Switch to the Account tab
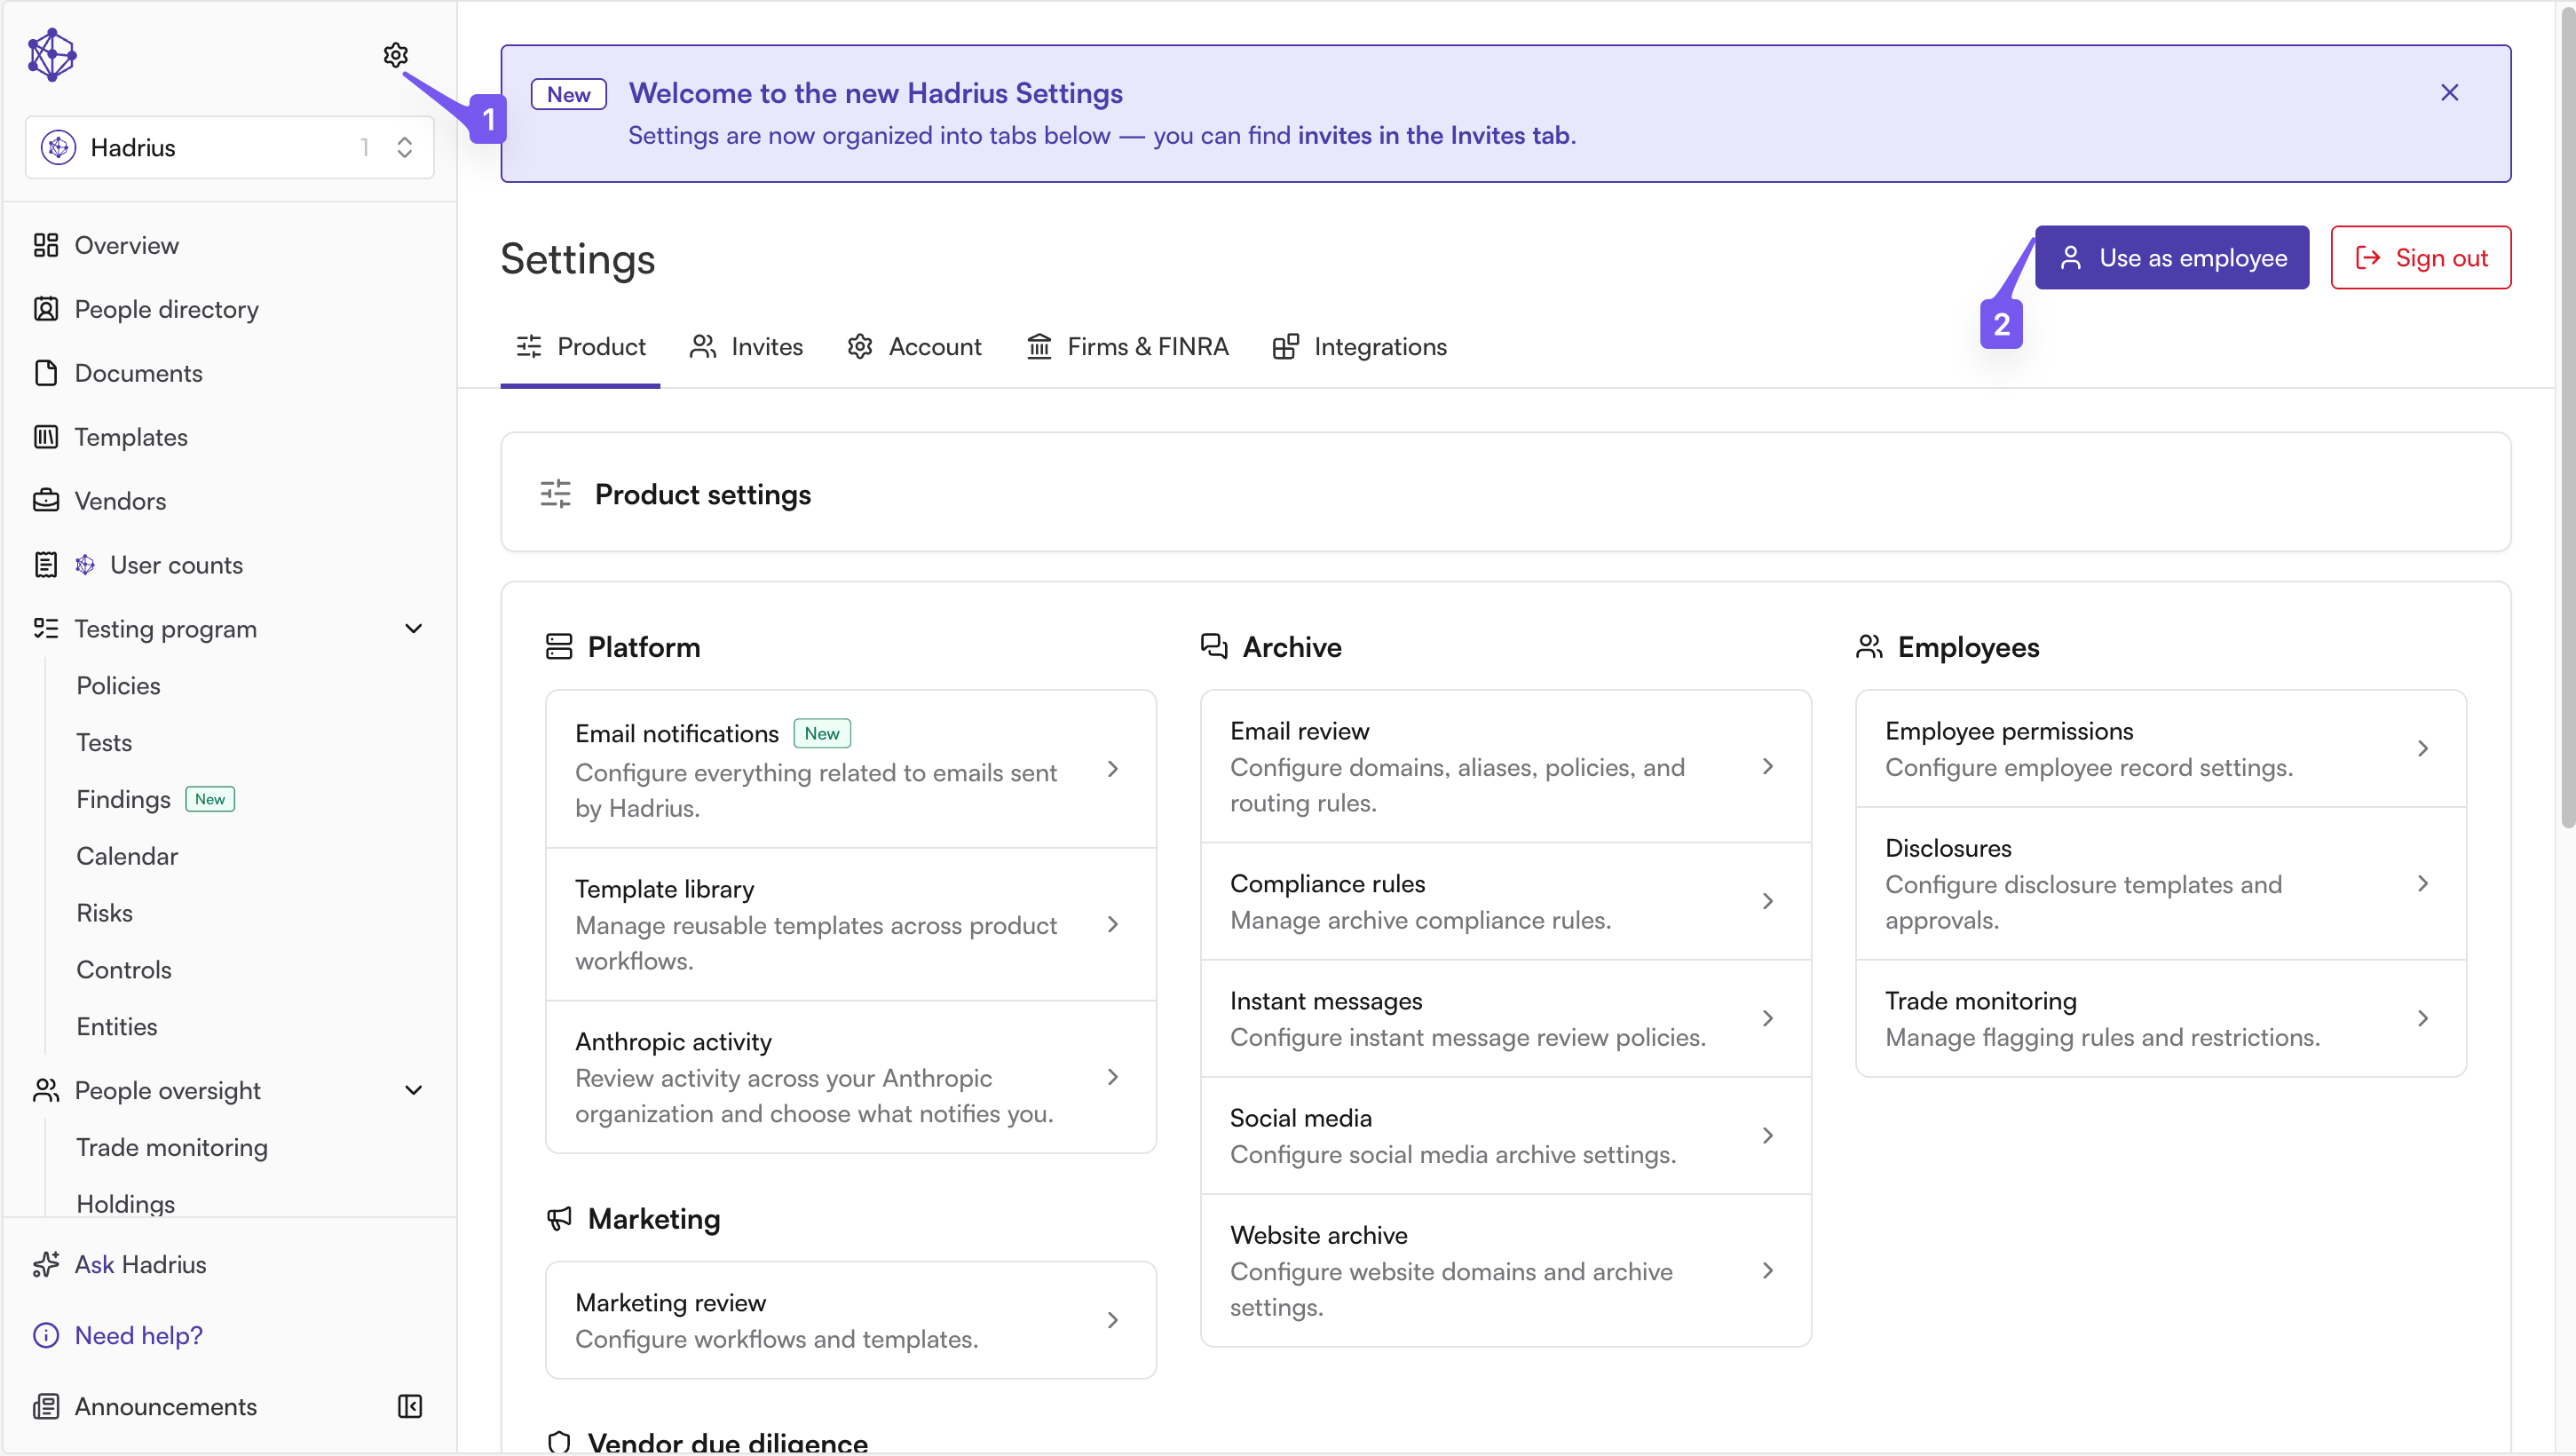The image size is (2576, 1456). (914, 347)
